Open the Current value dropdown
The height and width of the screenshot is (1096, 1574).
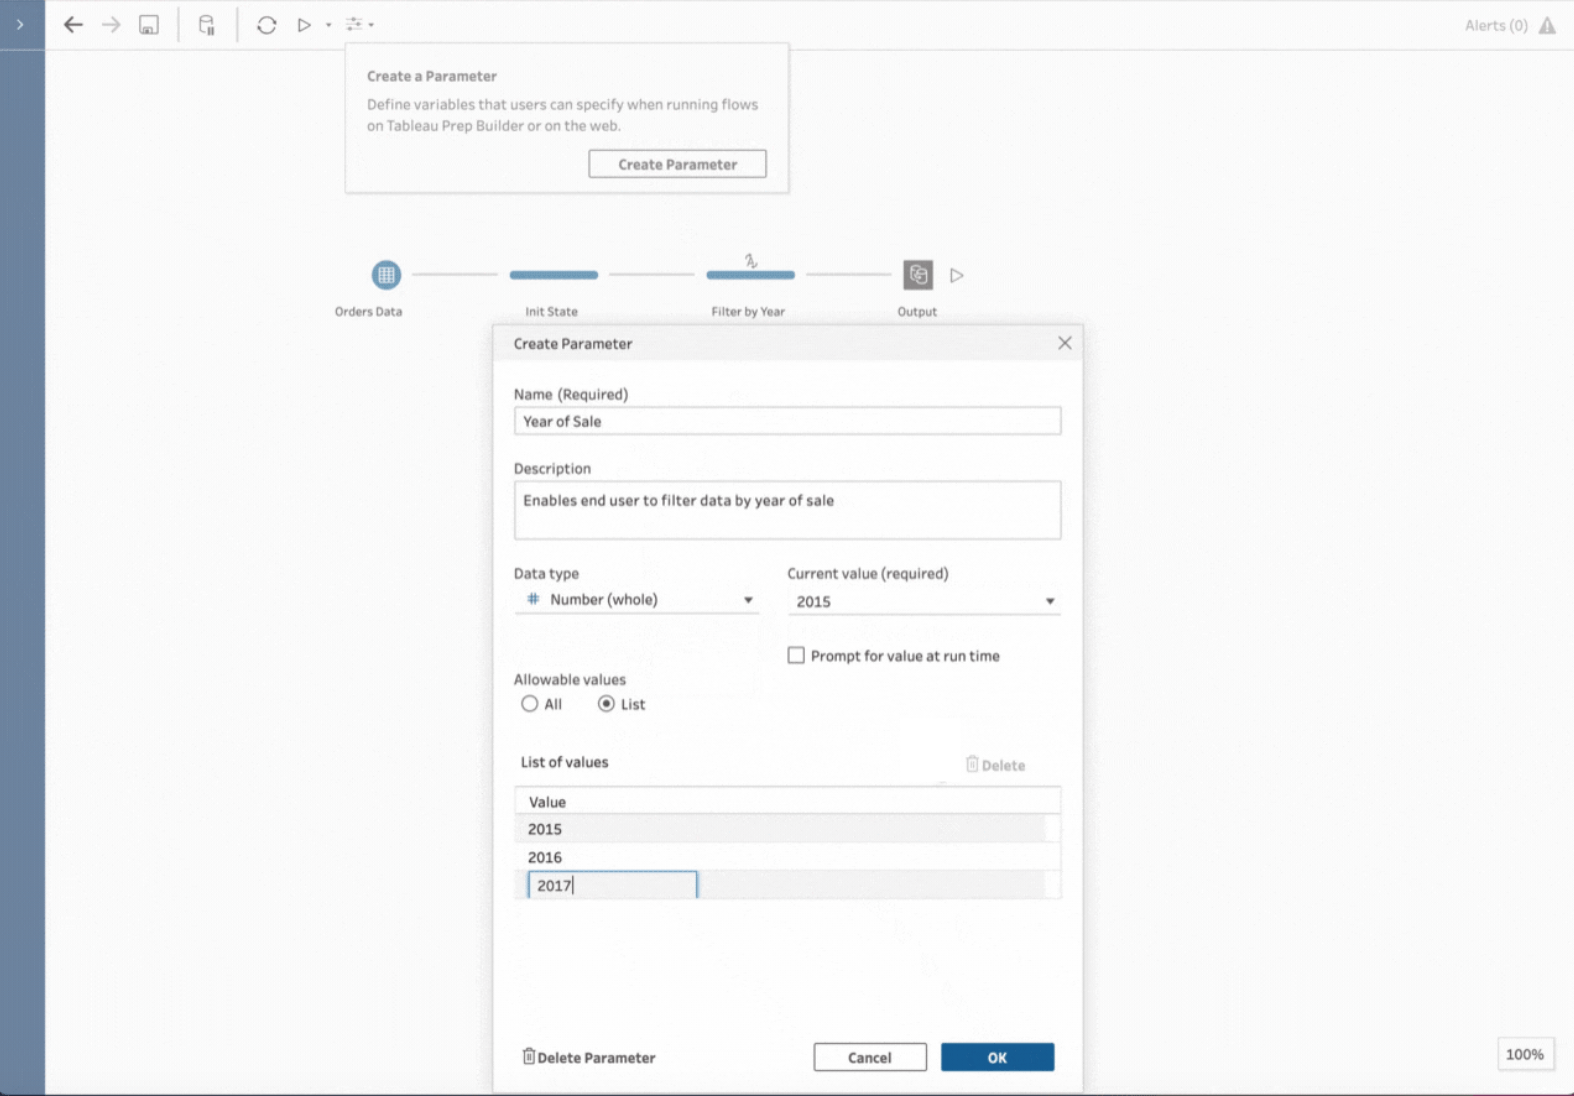click(923, 601)
